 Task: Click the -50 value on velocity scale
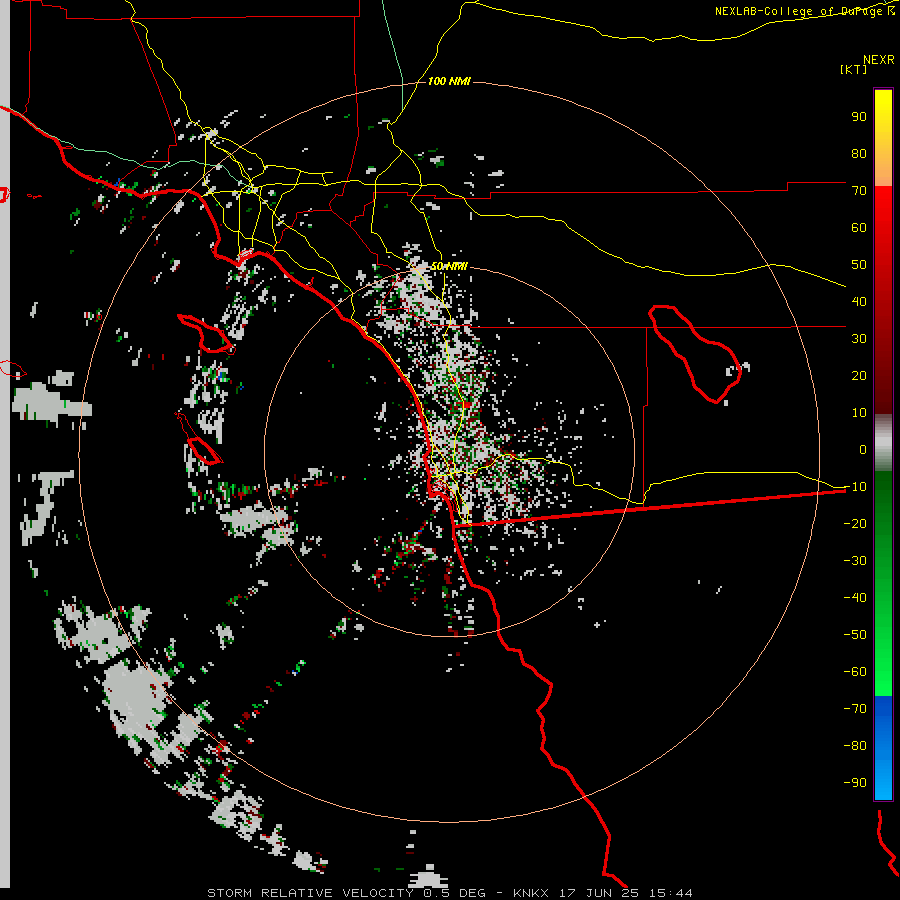click(855, 635)
